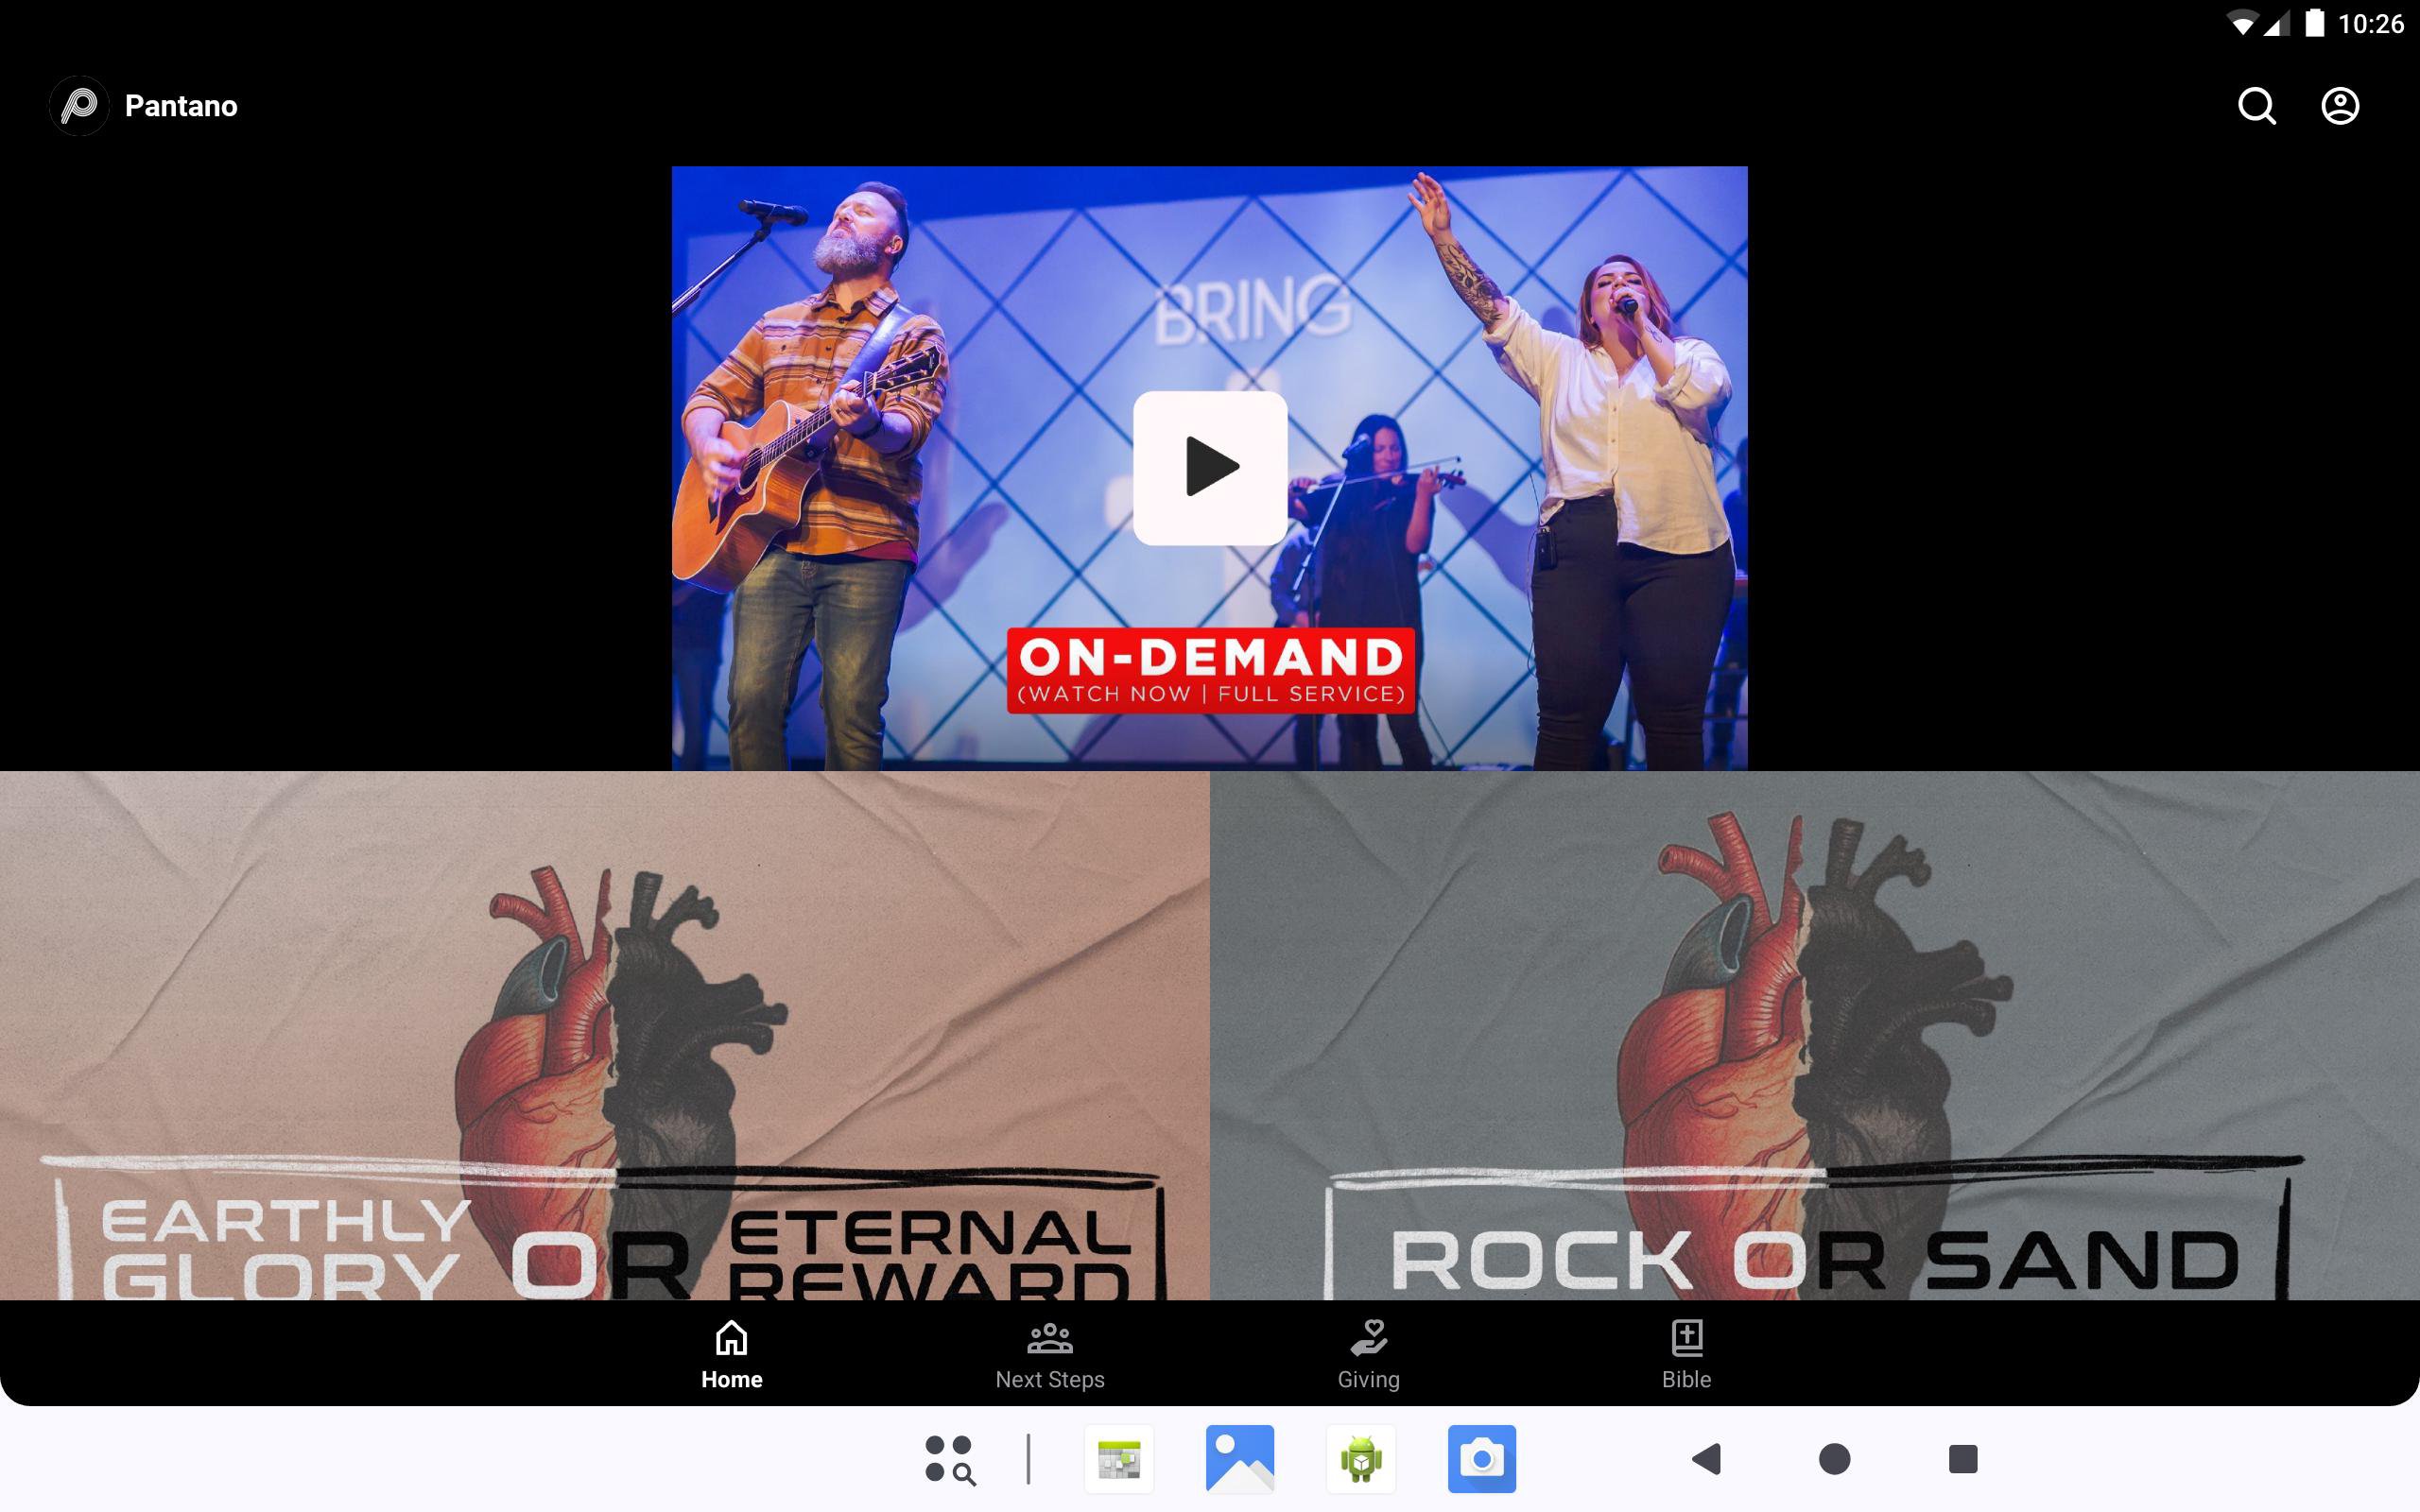Screen dimensions: 2420x1512
Task: Switch to the Next Steps tab
Action: coord(1049,1354)
